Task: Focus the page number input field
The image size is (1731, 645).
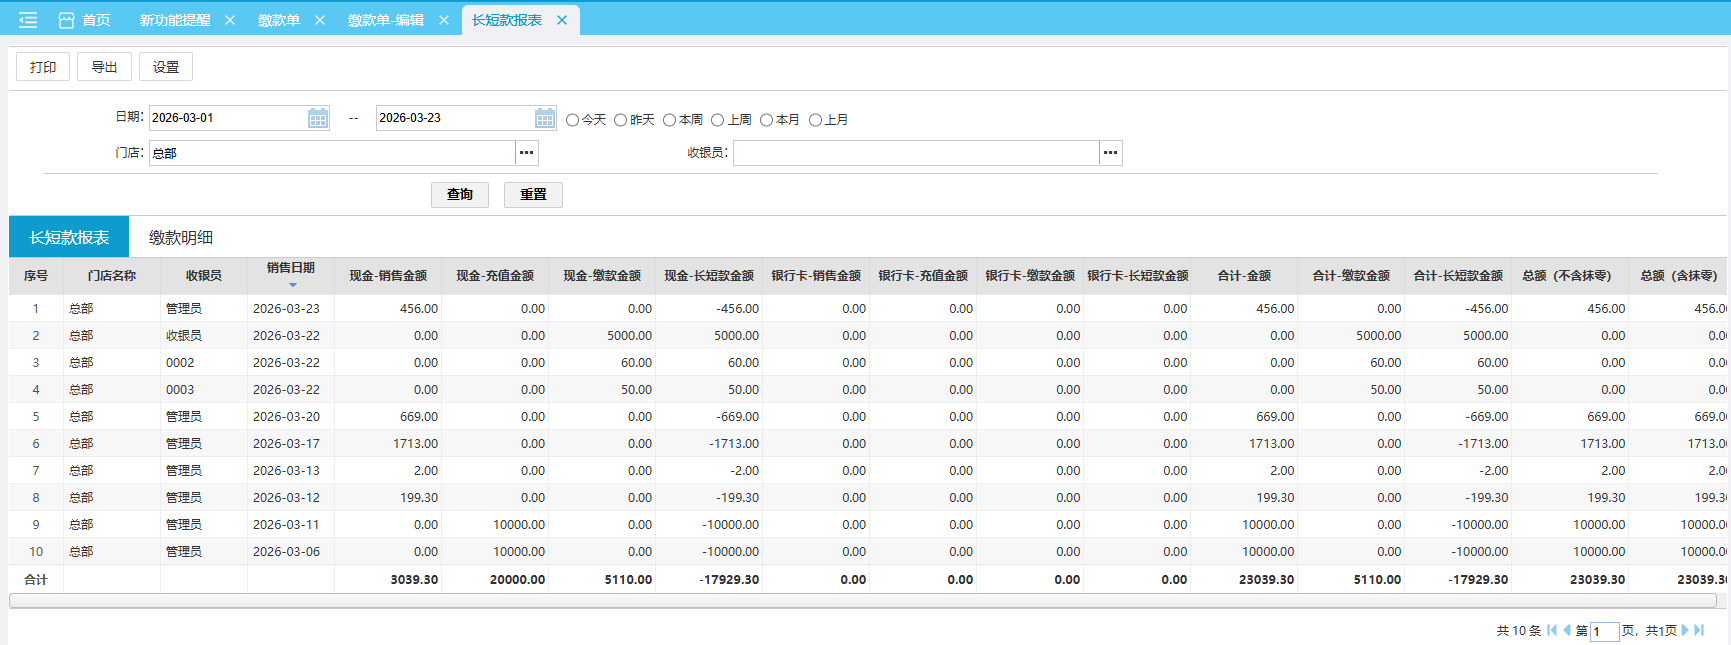Action: pos(1604,631)
